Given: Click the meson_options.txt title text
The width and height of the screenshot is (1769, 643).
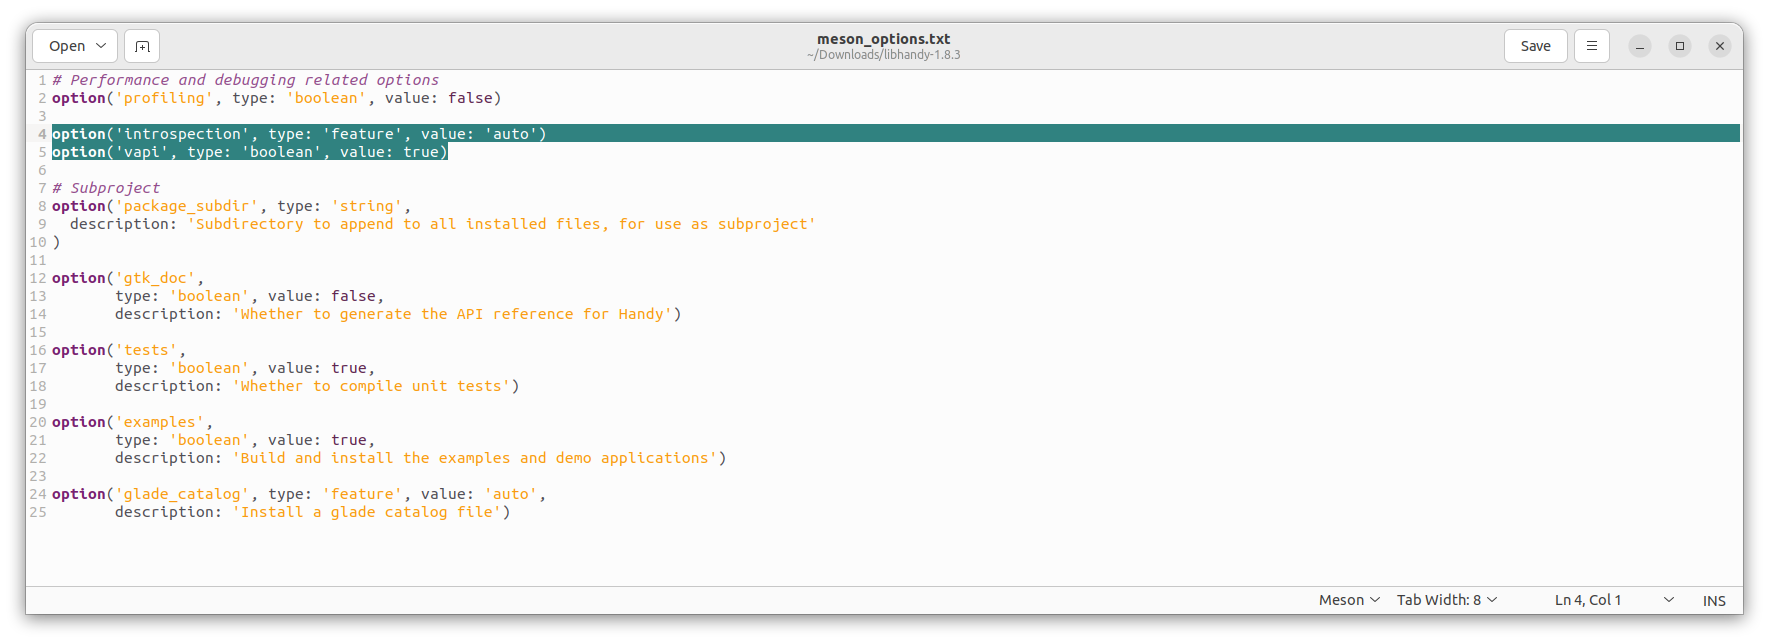Looking at the screenshot, I should click(x=883, y=39).
